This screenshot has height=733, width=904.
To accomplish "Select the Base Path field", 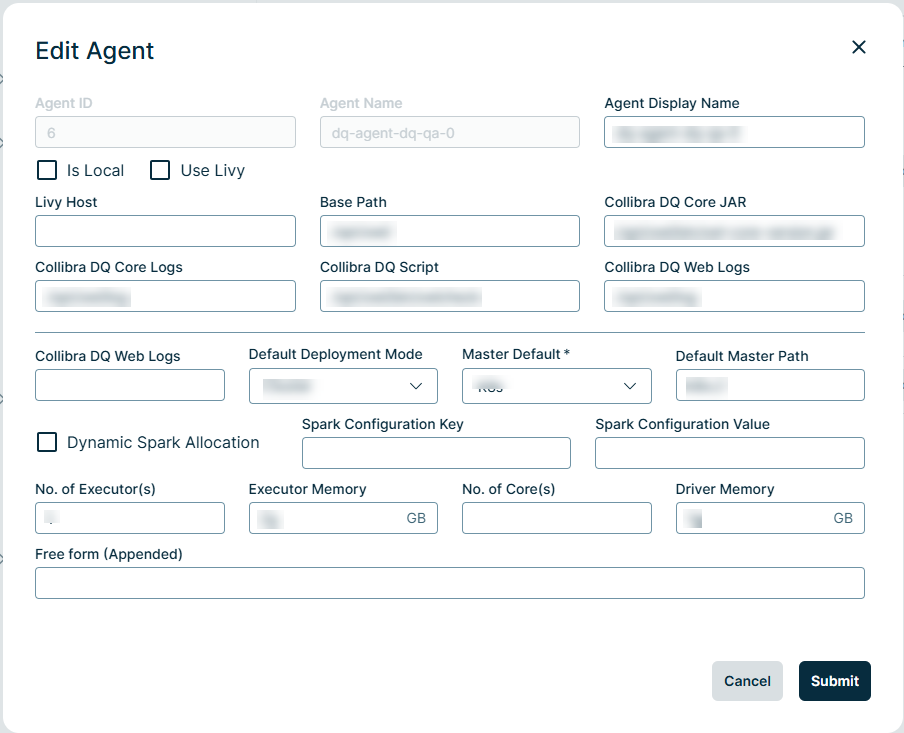I will click(449, 231).
